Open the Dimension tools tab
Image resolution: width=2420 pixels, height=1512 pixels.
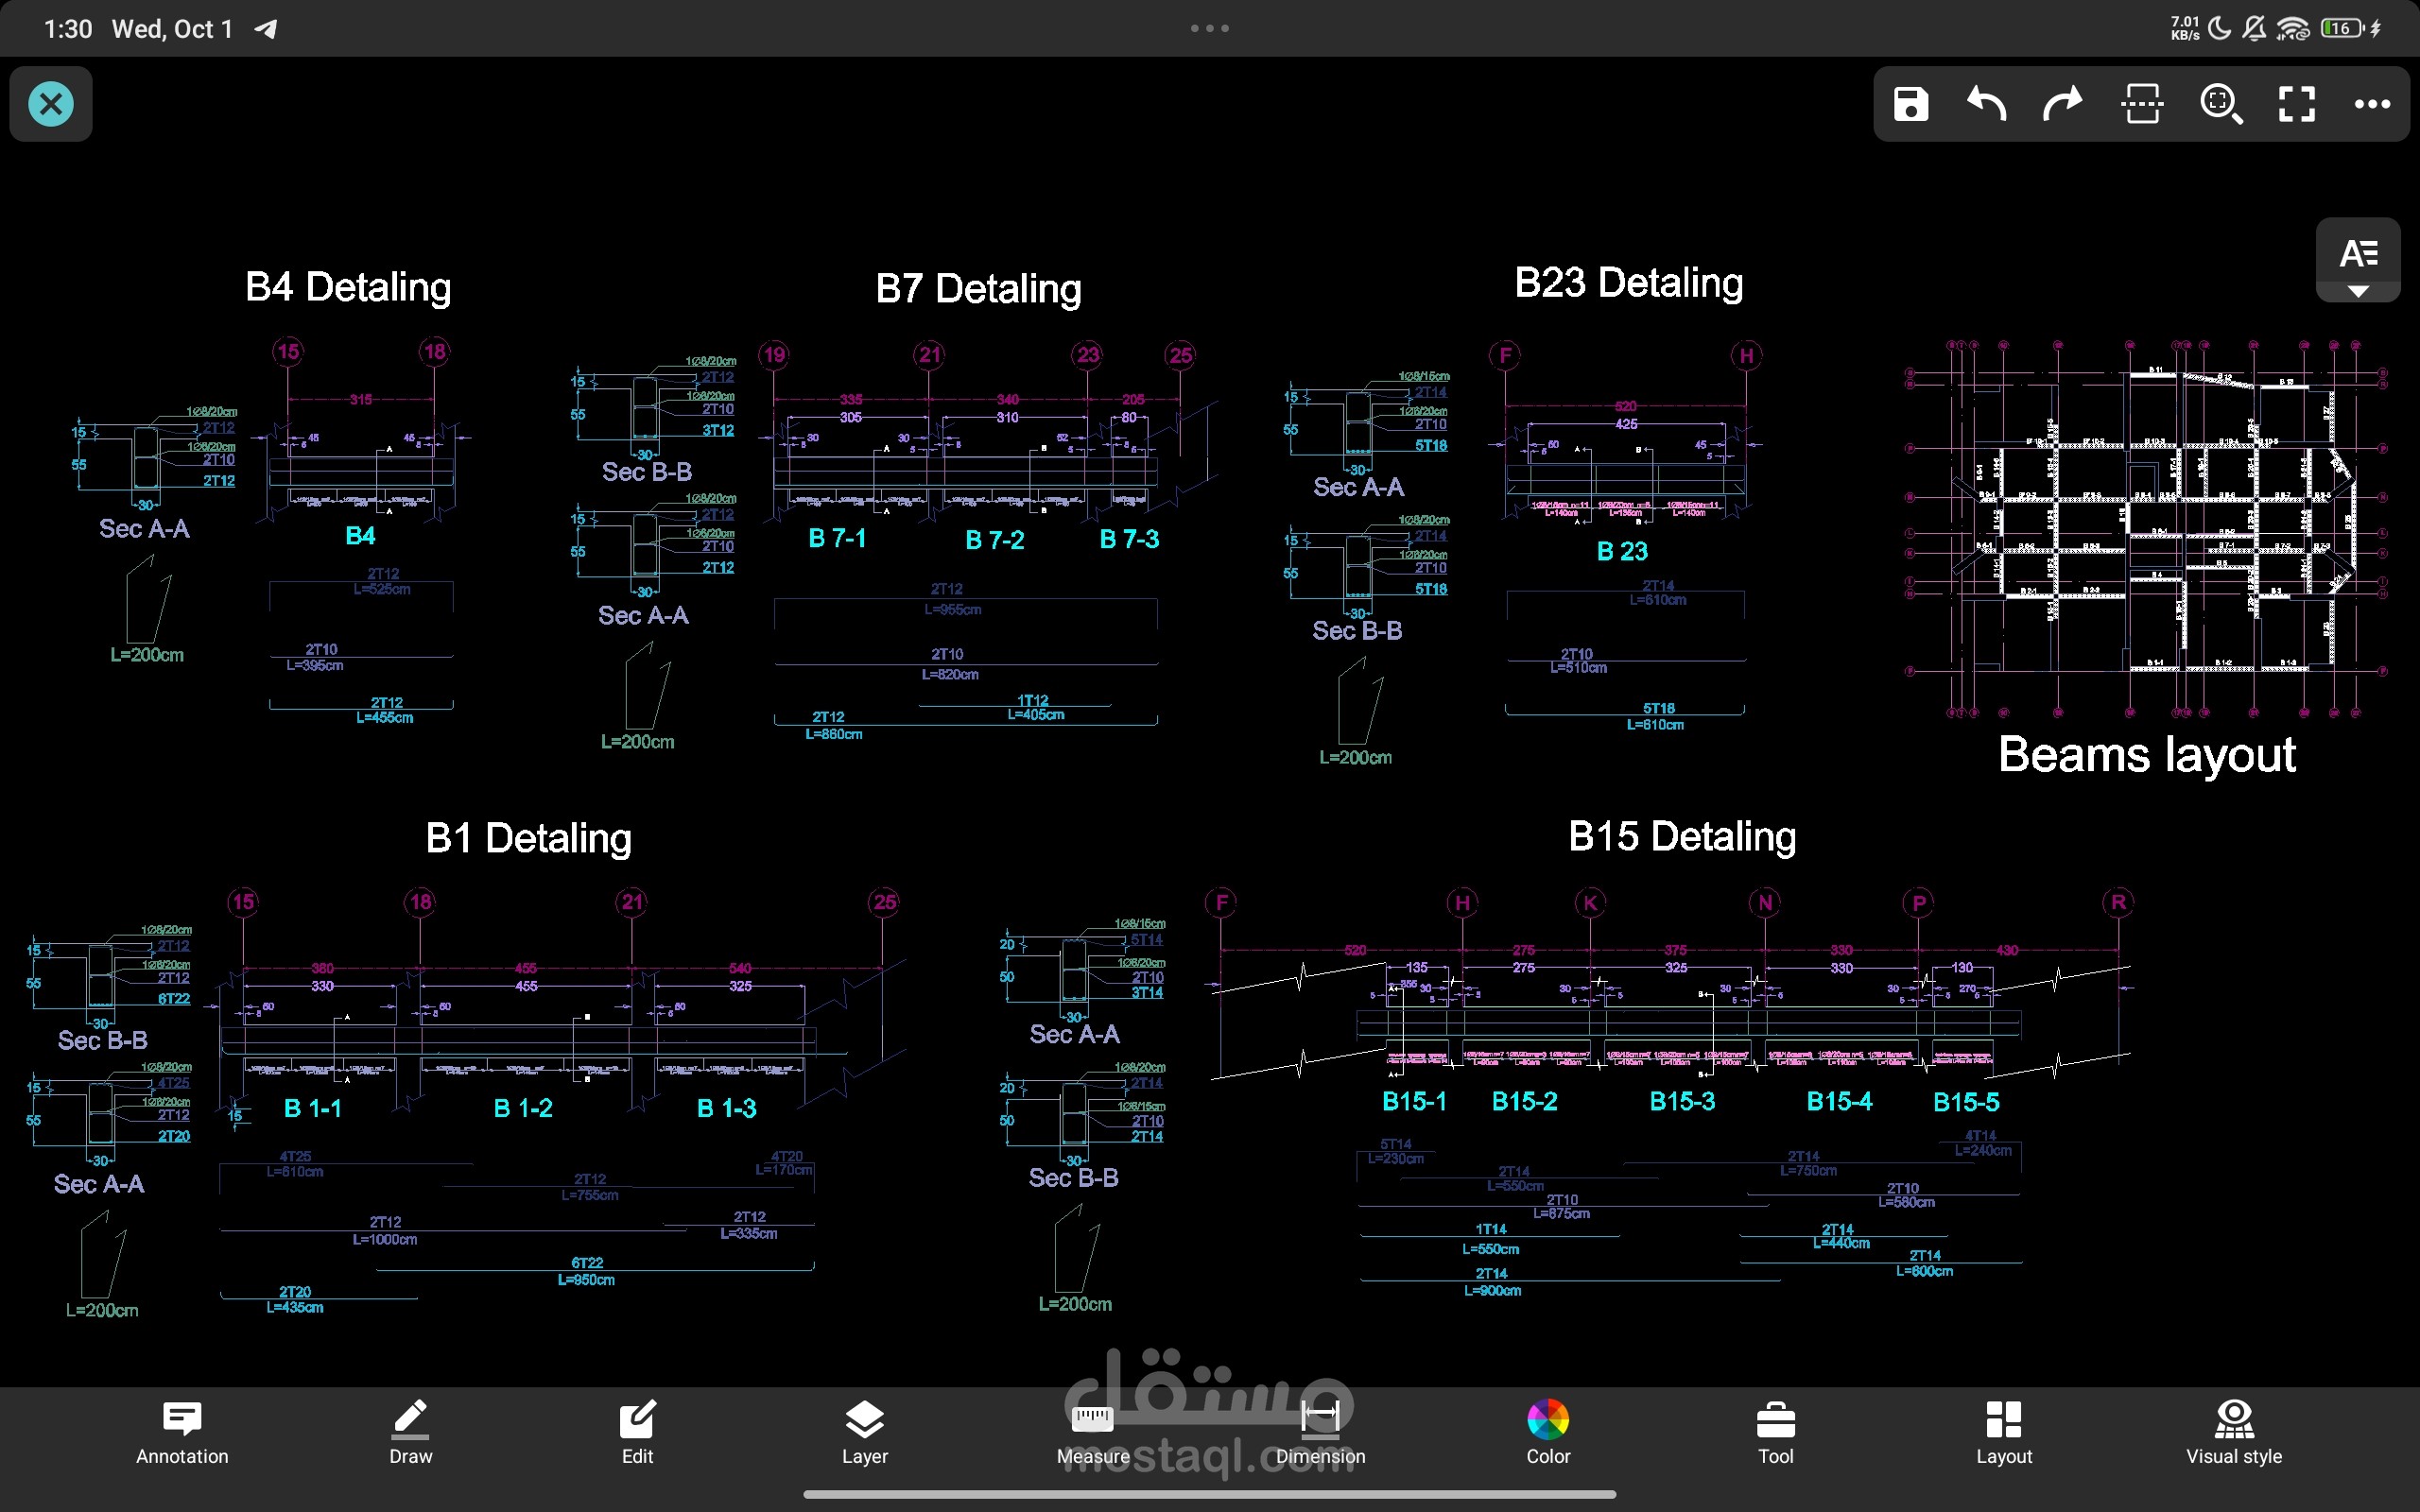[1320, 1432]
